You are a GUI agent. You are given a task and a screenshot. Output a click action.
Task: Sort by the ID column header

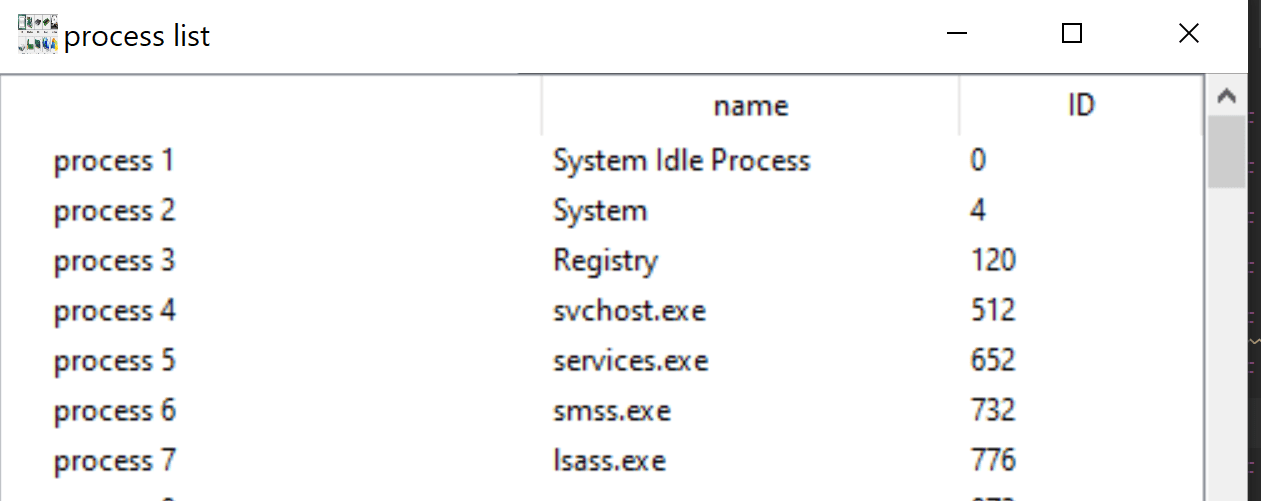coord(1081,106)
